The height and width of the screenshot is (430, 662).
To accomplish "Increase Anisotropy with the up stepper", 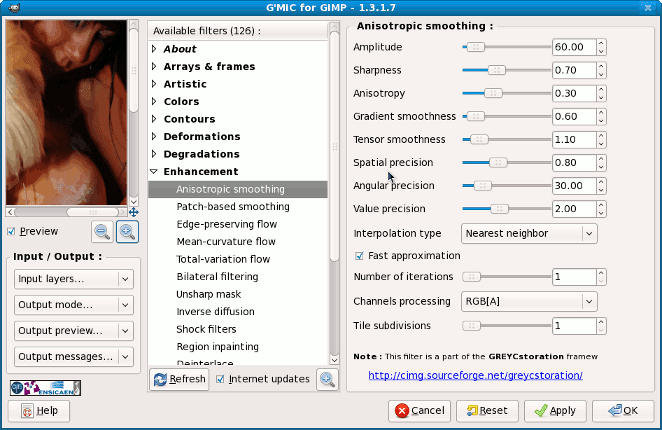I will 601,89.
